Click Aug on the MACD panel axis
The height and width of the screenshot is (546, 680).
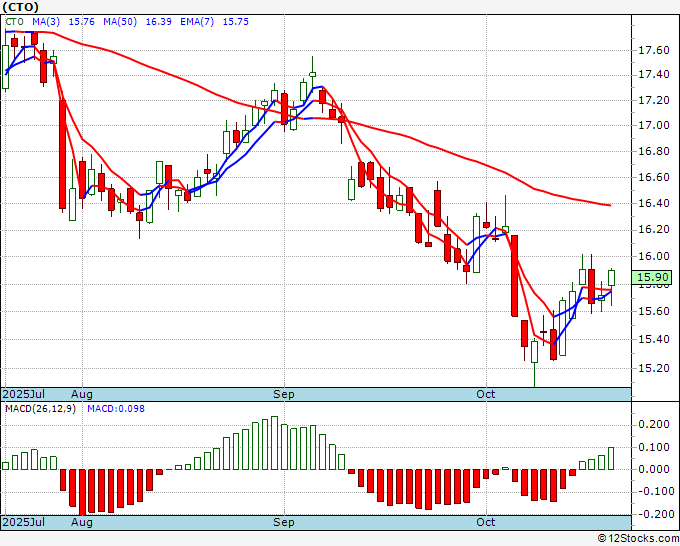coord(82,522)
